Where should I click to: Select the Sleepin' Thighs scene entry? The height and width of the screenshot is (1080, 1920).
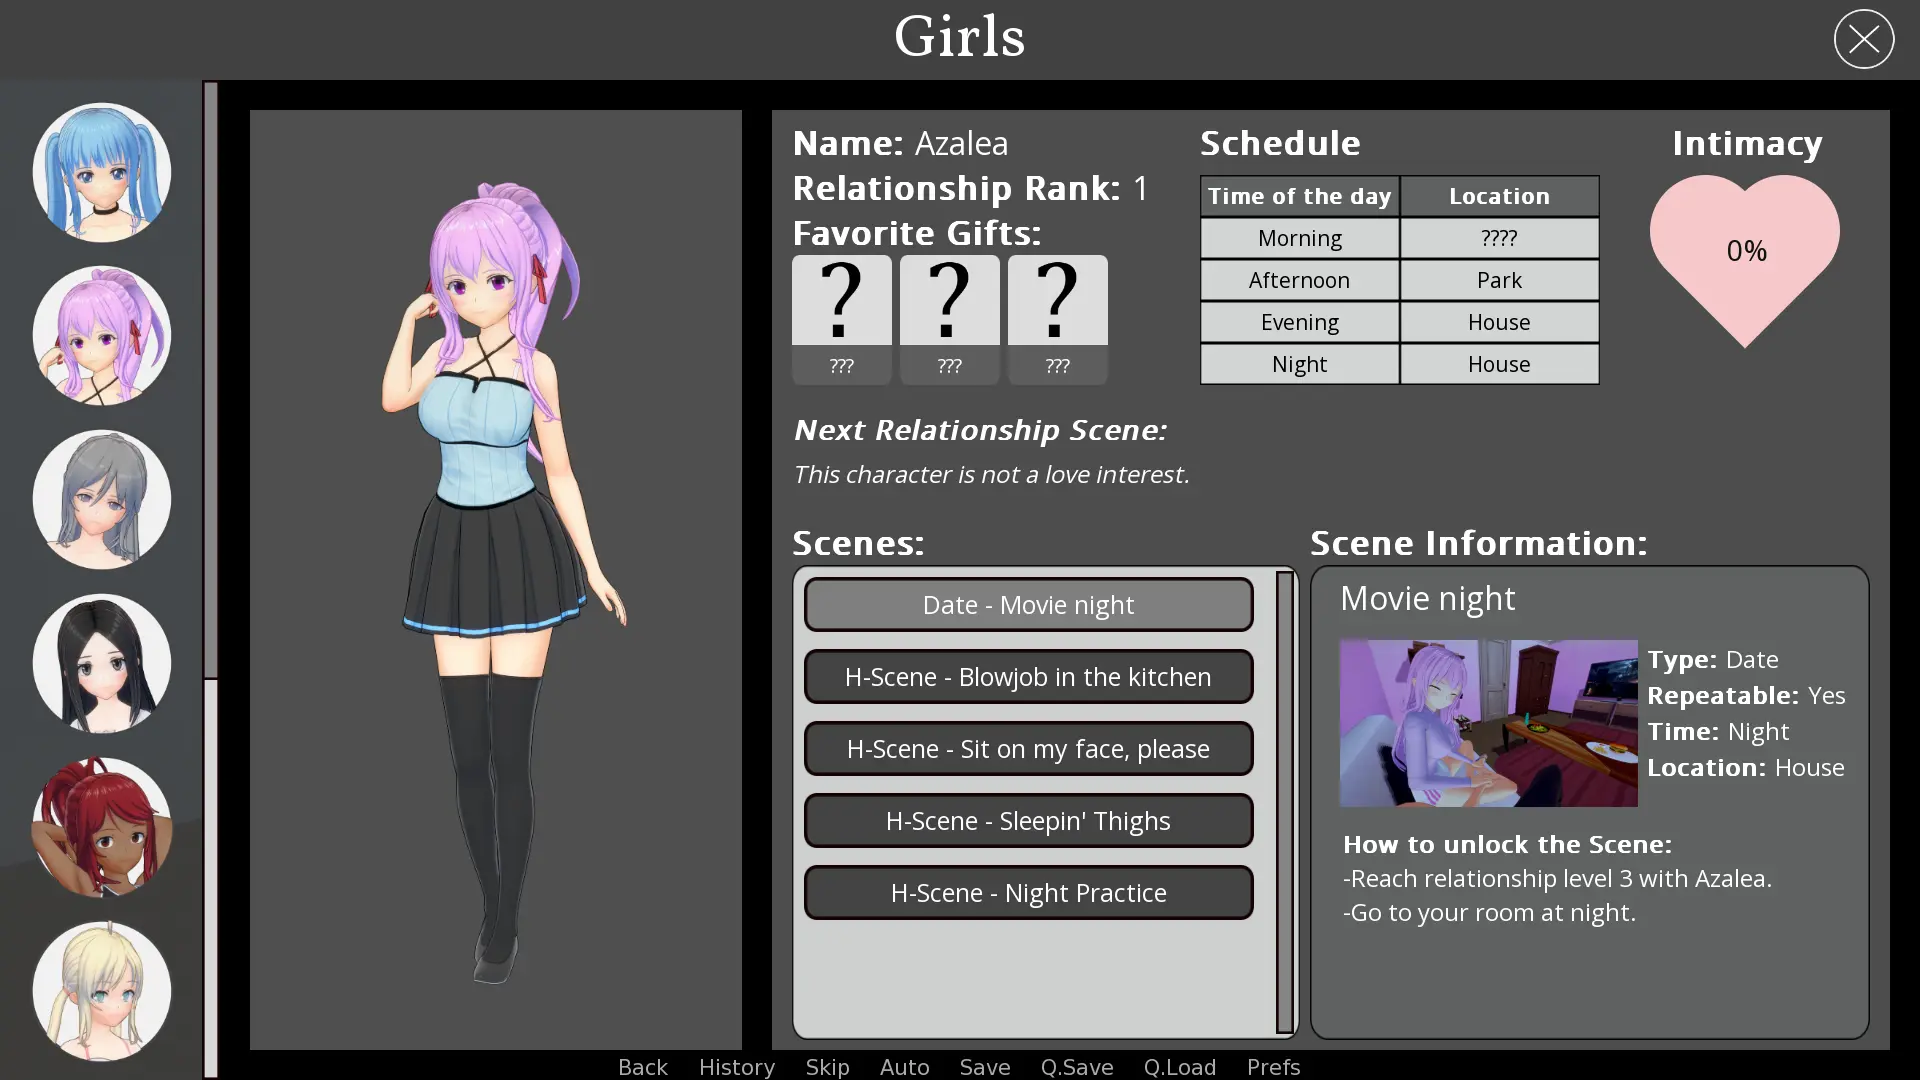tap(1028, 821)
